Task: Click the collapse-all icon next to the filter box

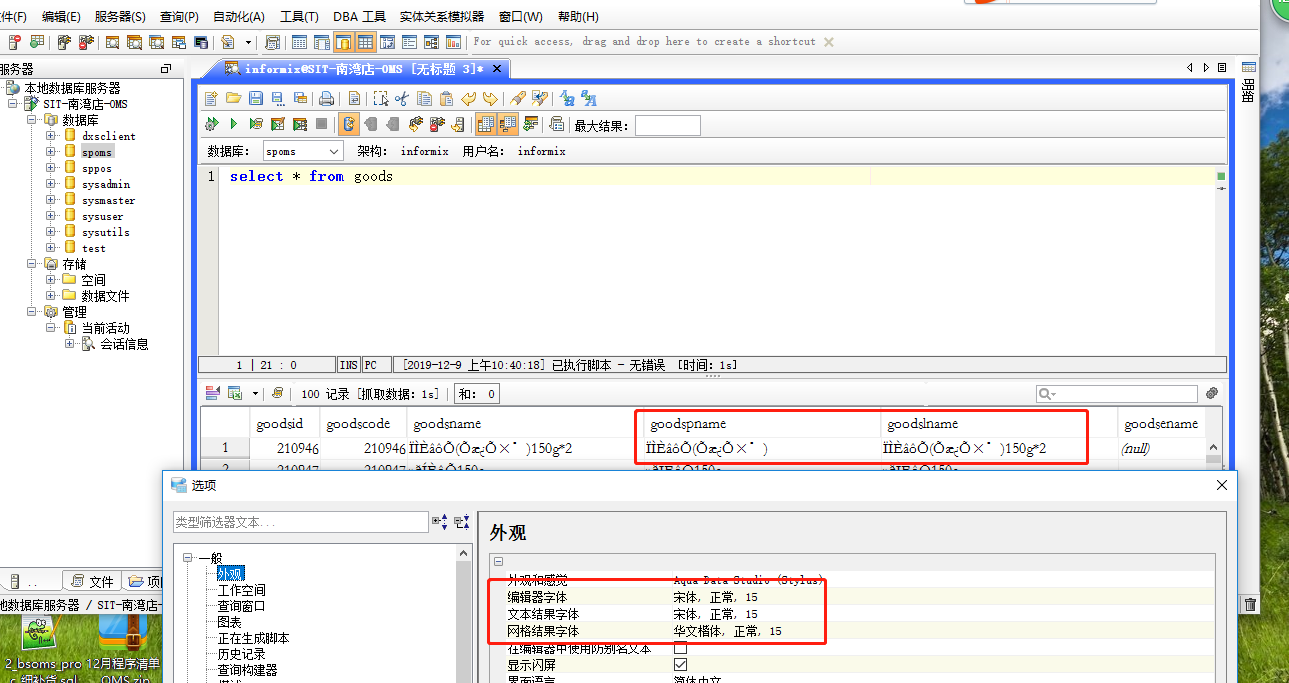Action: coord(461,521)
